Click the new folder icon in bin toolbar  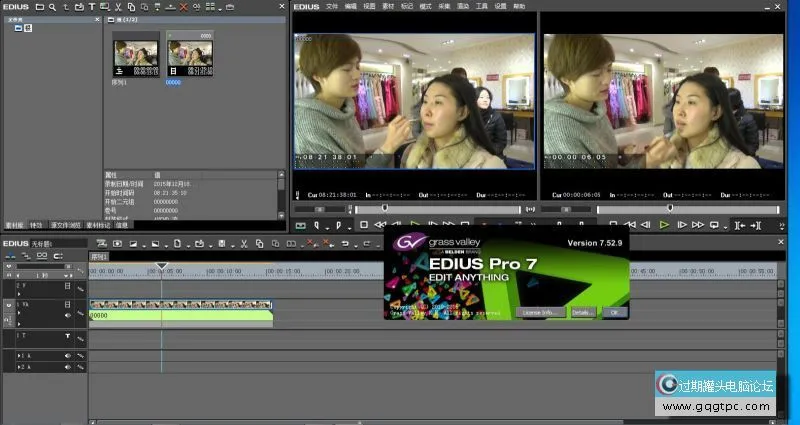point(40,6)
